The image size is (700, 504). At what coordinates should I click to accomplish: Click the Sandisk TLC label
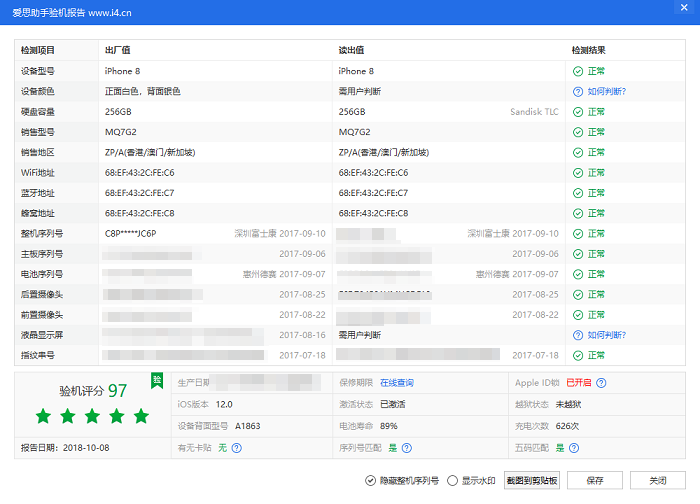534,112
